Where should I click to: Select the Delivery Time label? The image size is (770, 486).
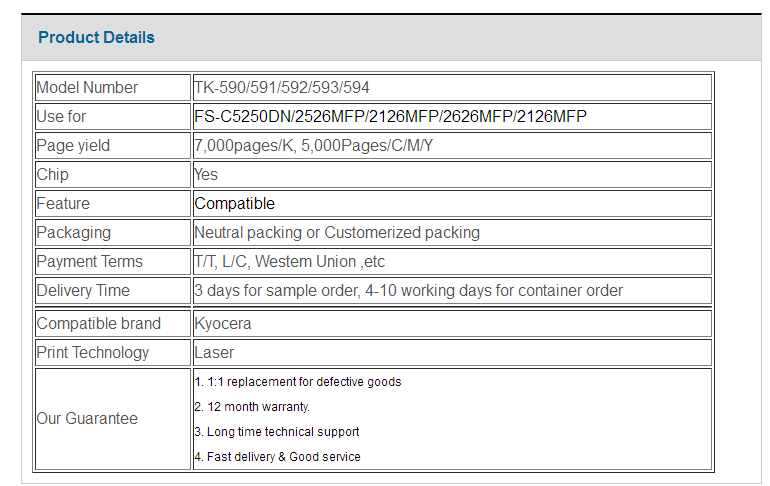pos(83,291)
